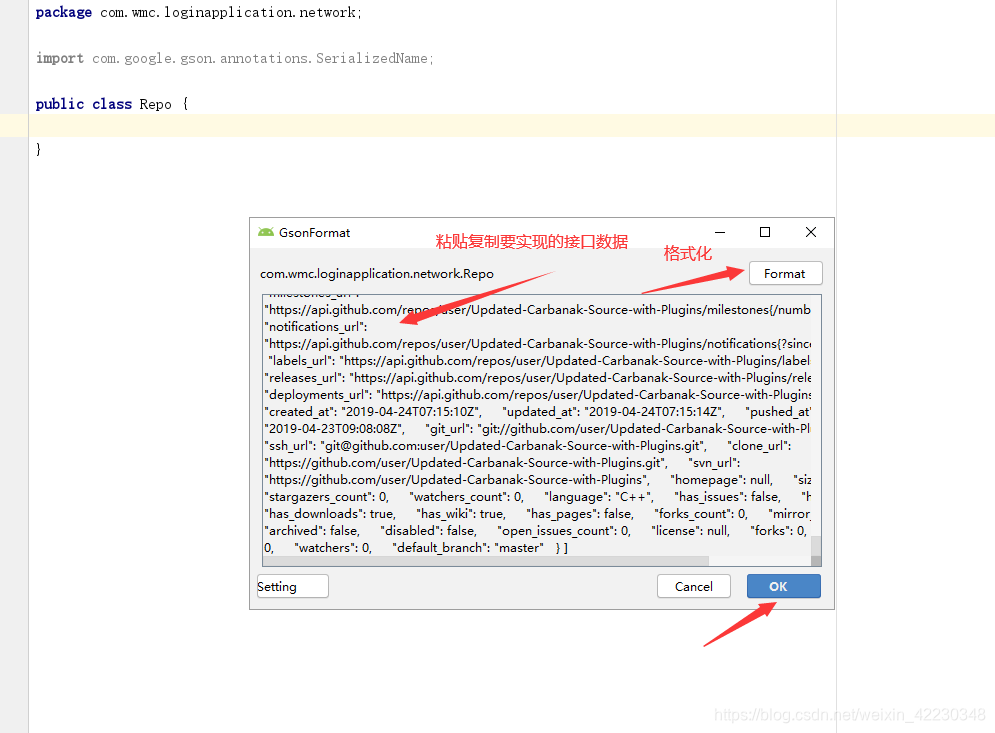995x733 pixels.
Task: Open the Setting button in GsonFormat
Action: coord(293,586)
